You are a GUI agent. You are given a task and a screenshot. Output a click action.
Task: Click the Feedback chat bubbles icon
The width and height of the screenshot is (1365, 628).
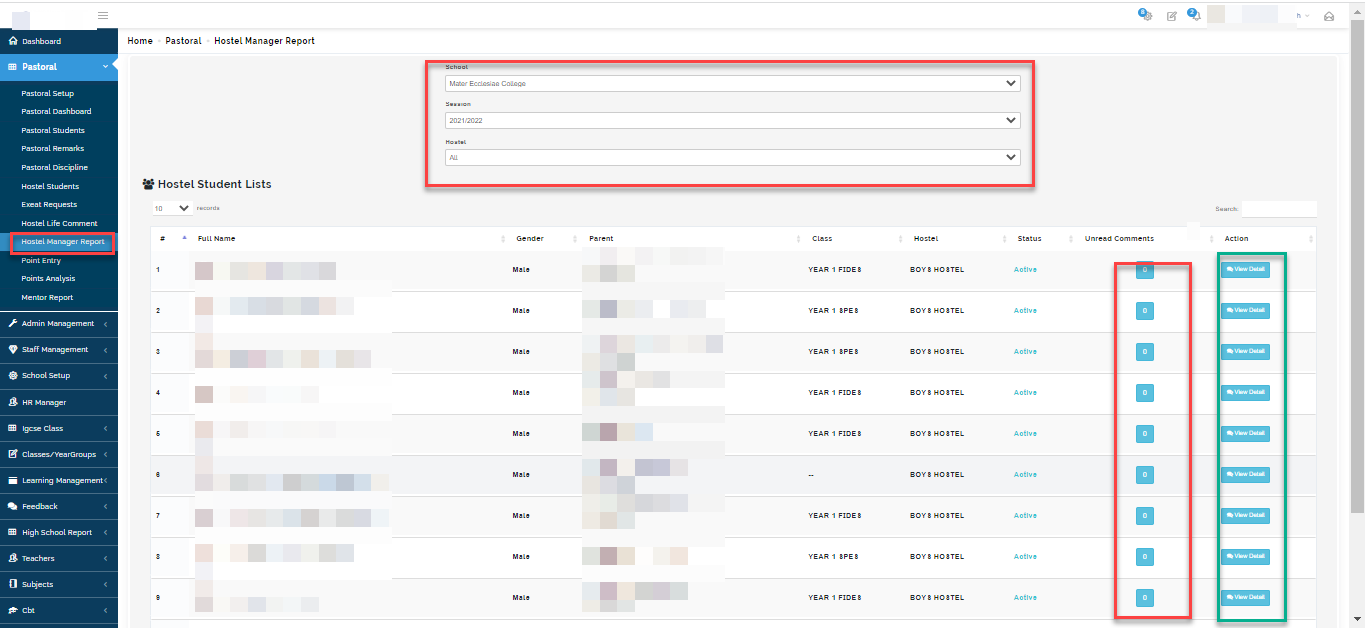[x=13, y=506]
